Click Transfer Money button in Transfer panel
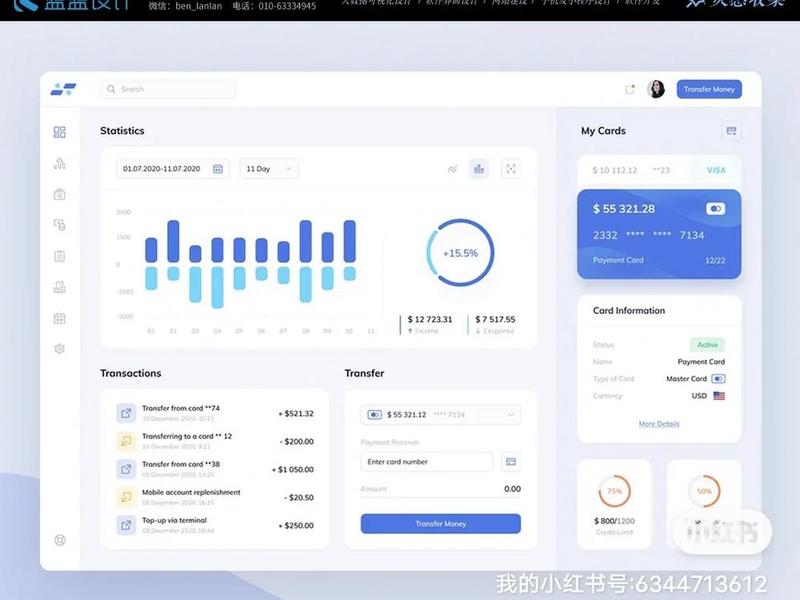The image size is (800, 600). pos(441,524)
